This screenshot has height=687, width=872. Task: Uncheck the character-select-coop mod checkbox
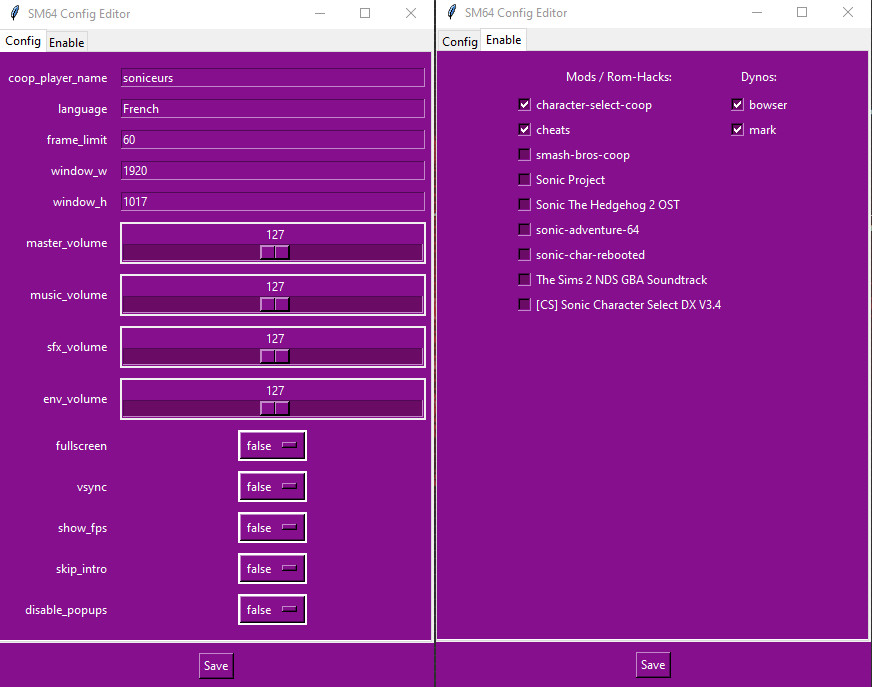click(x=524, y=105)
